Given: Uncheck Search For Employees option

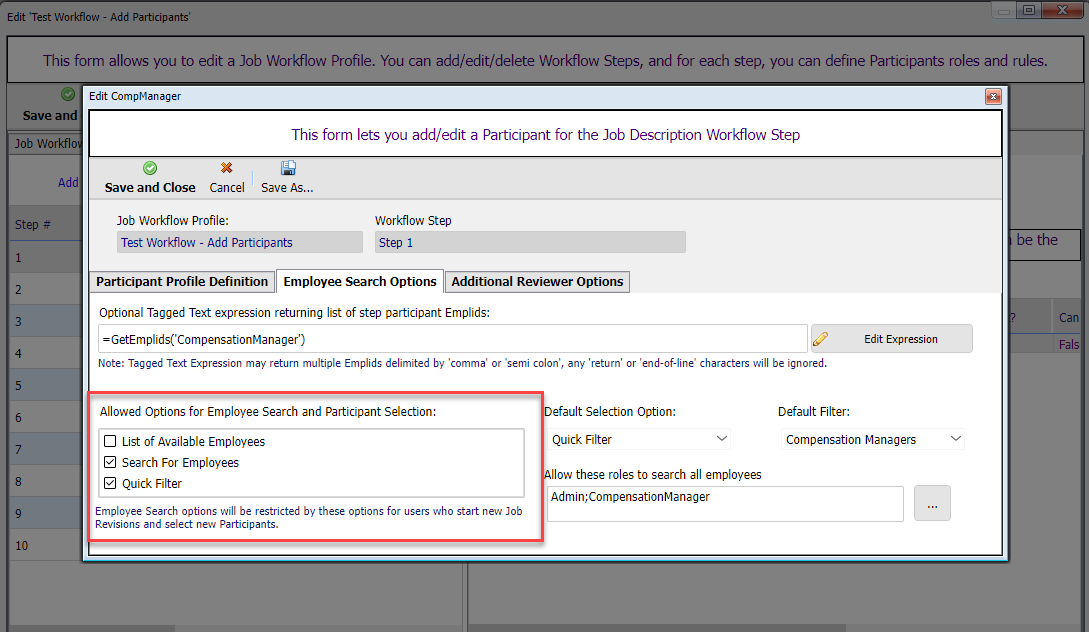Looking at the screenshot, I should [109, 462].
